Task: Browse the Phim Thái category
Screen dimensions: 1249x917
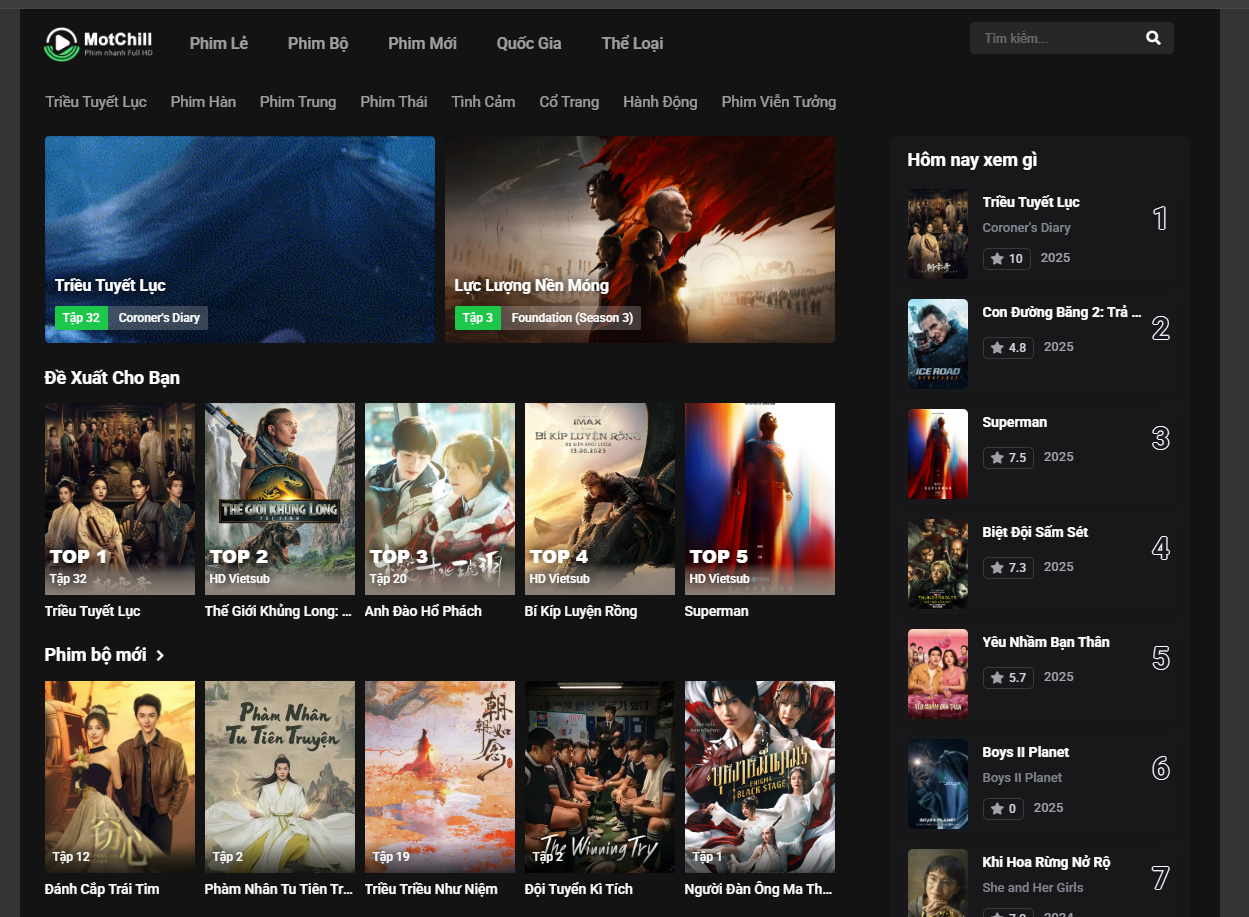Action: [x=394, y=102]
